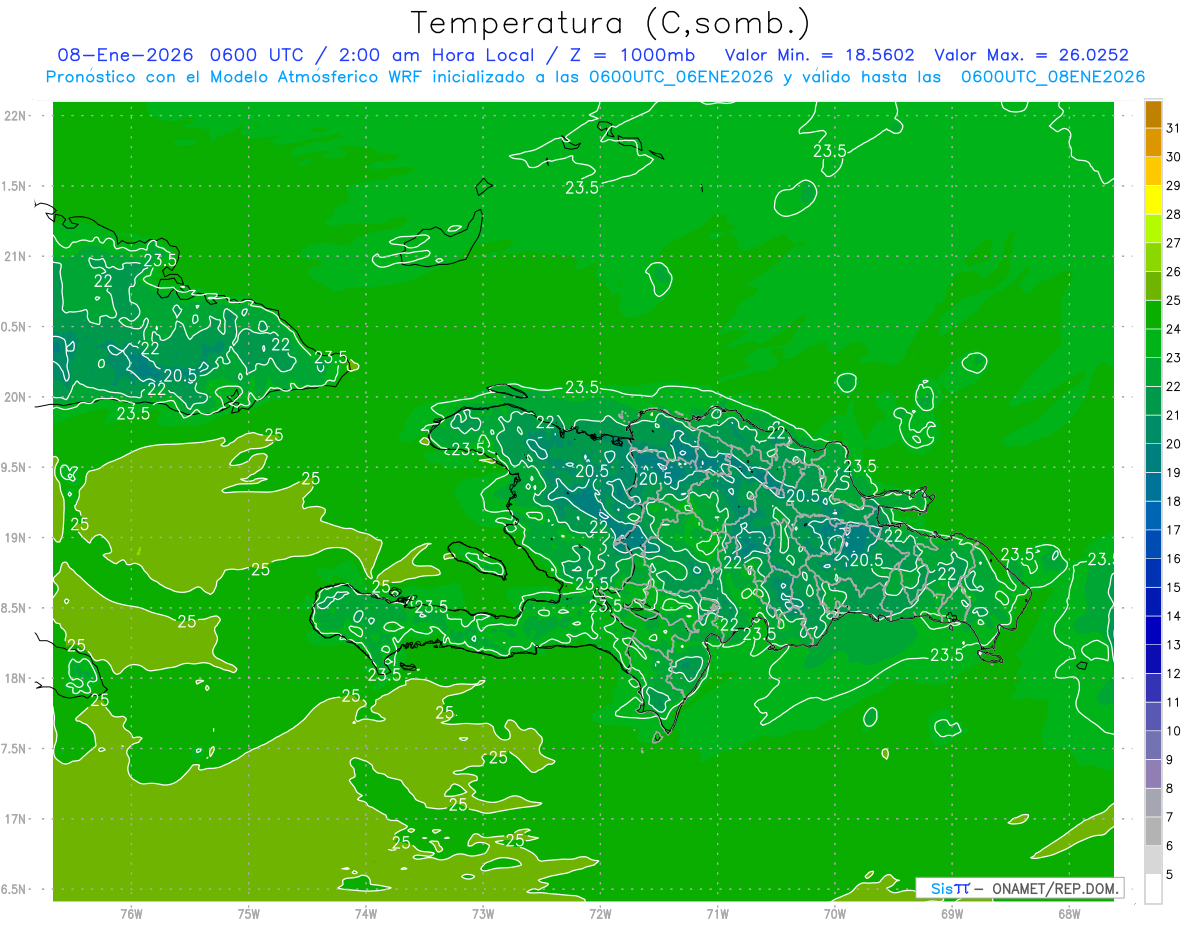The width and height of the screenshot is (1200, 927).
Task: Click the 'Temperatura (C,somb.)' title
Action: coord(610,23)
